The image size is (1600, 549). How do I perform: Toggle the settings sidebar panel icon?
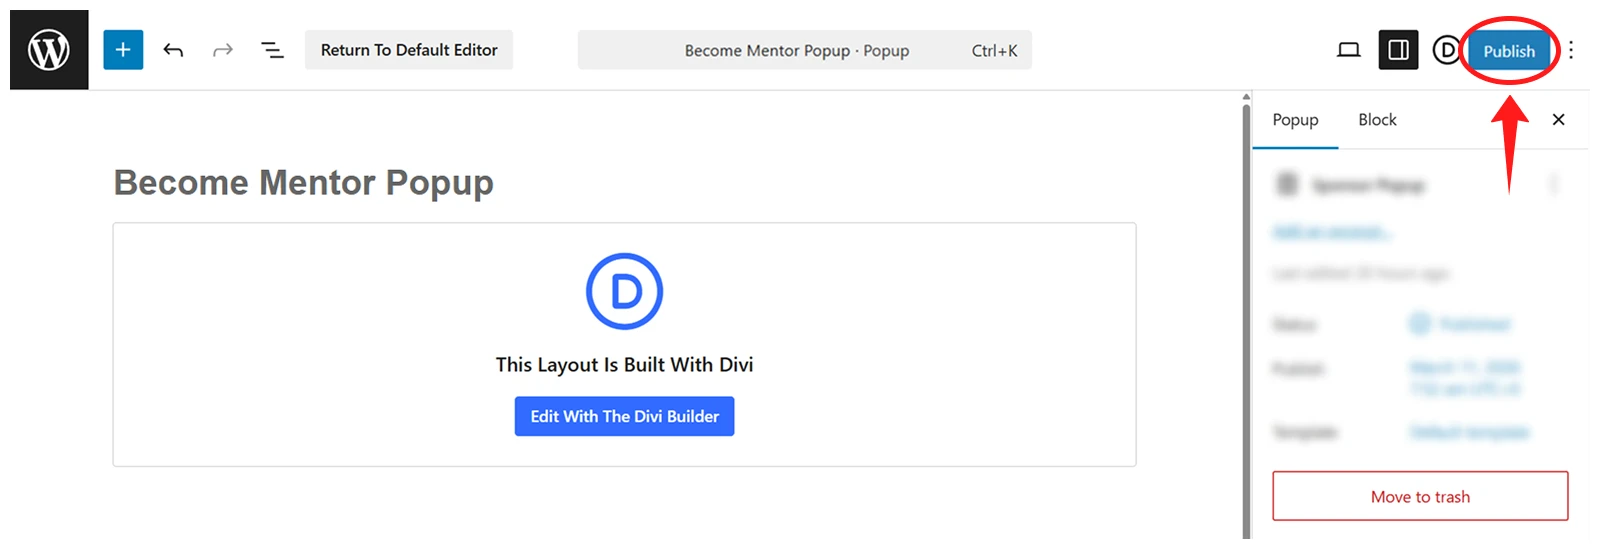(1398, 50)
